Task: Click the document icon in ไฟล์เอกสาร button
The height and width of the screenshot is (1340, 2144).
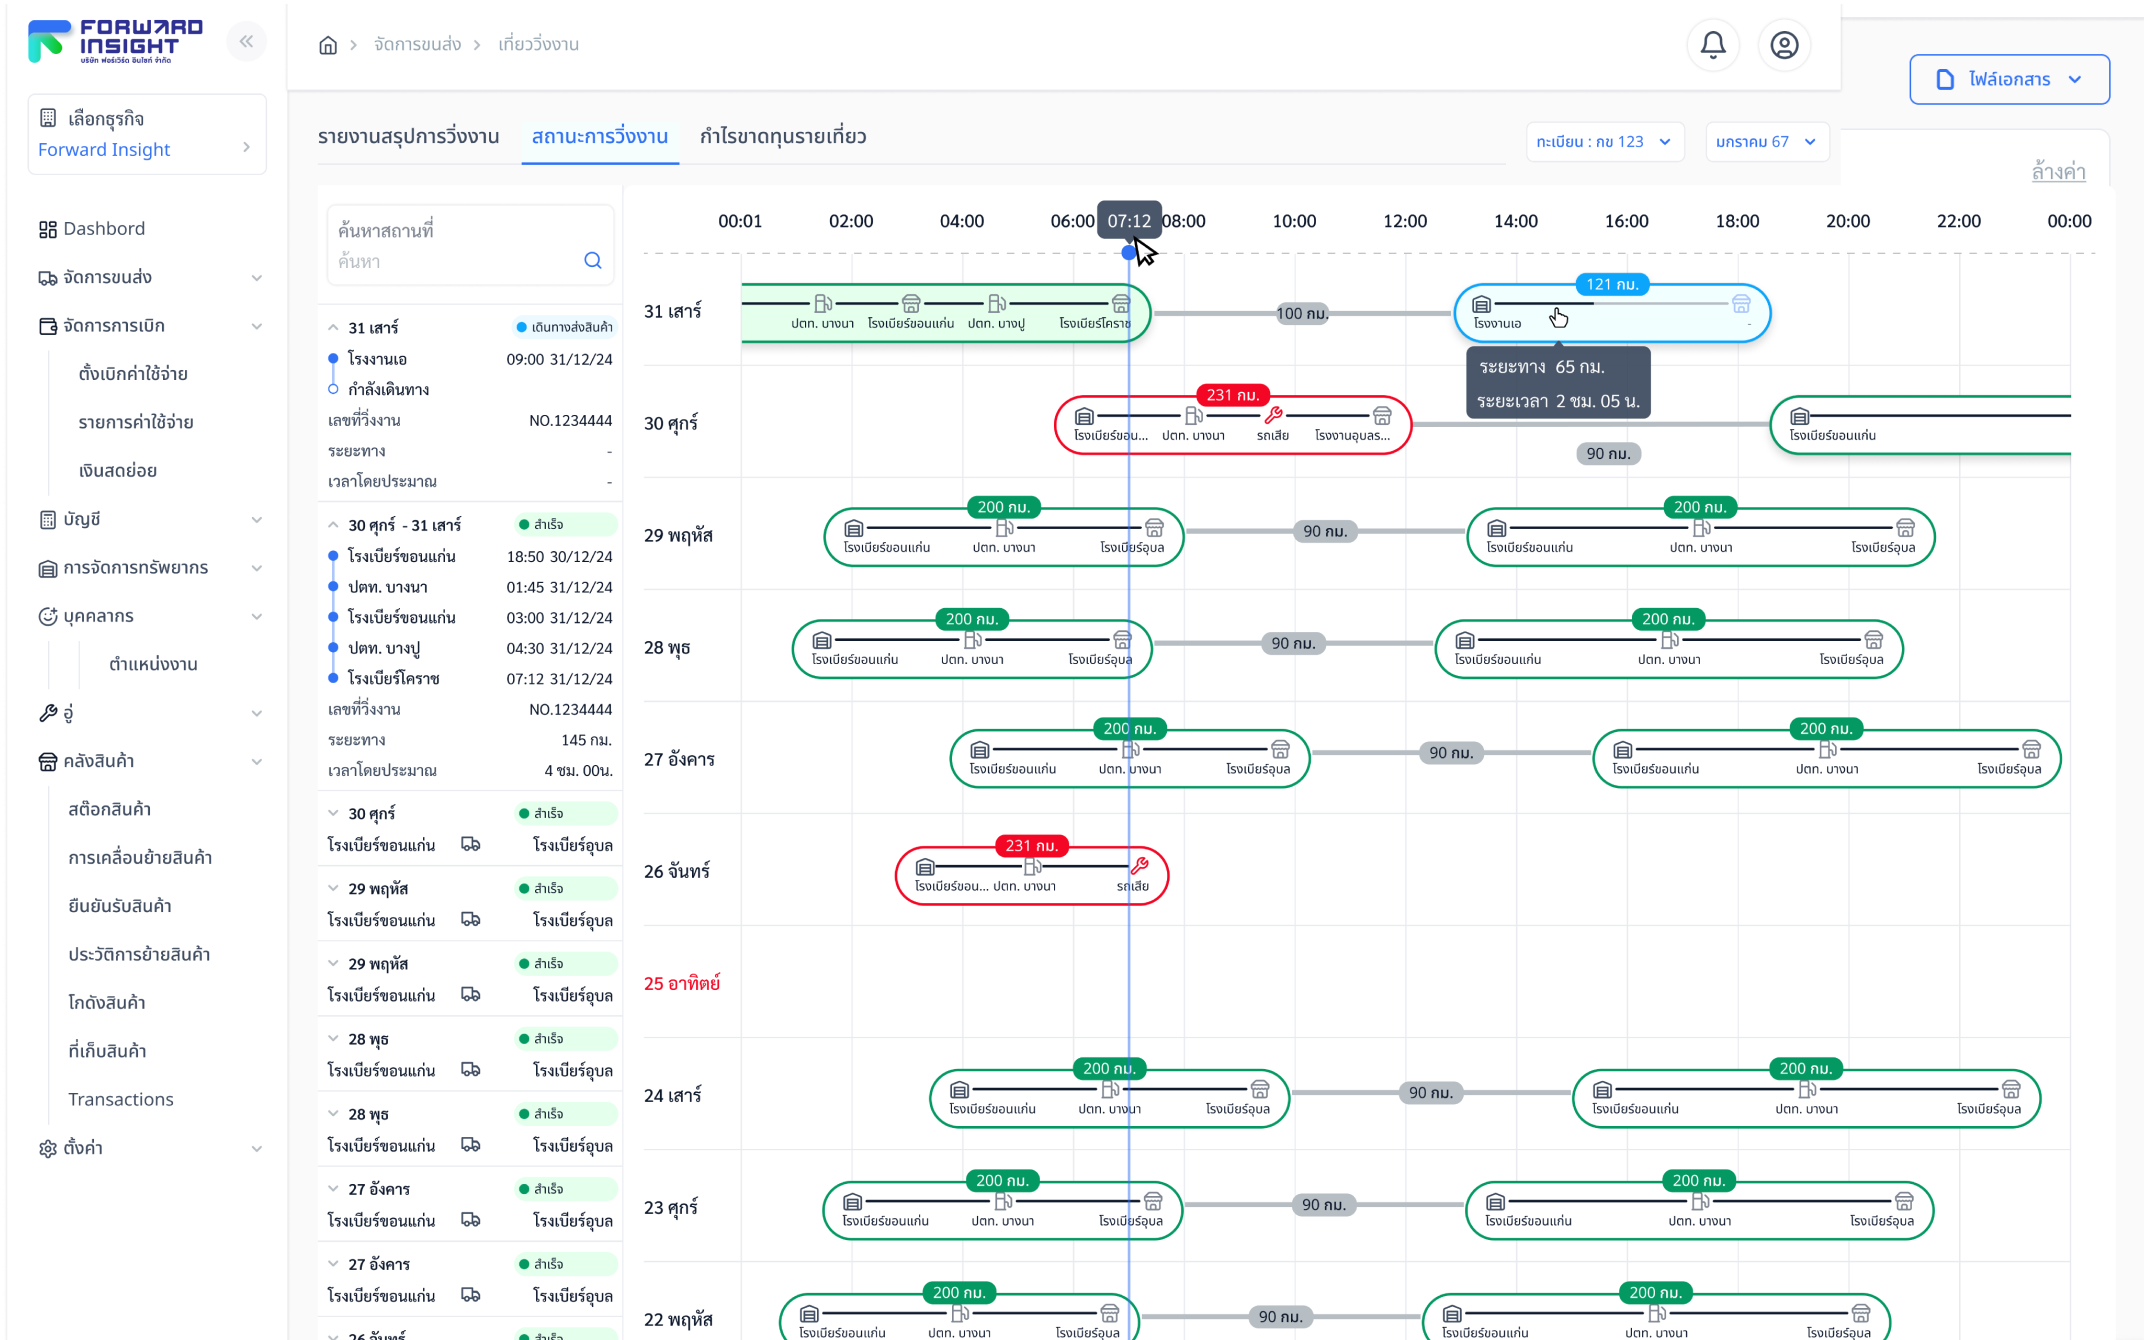Action: point(1945,80)
